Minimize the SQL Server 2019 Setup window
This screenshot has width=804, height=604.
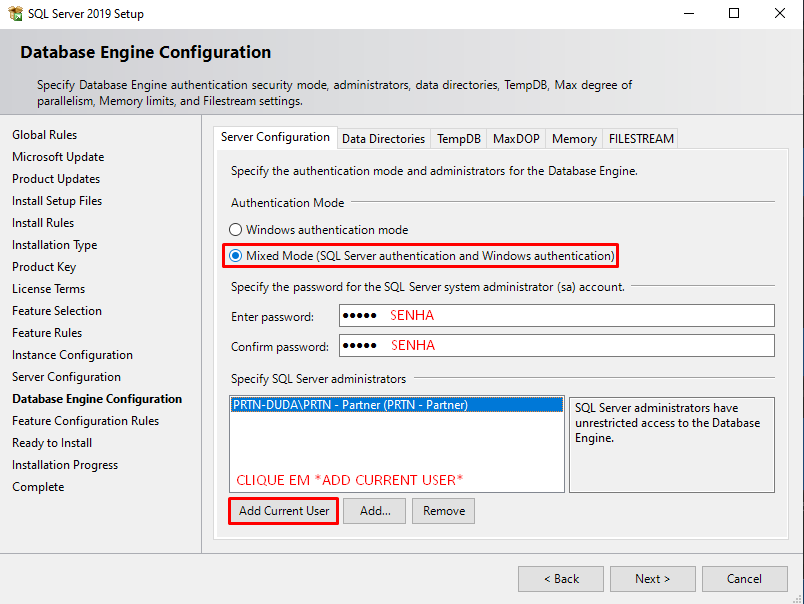(x=689, y=13)
